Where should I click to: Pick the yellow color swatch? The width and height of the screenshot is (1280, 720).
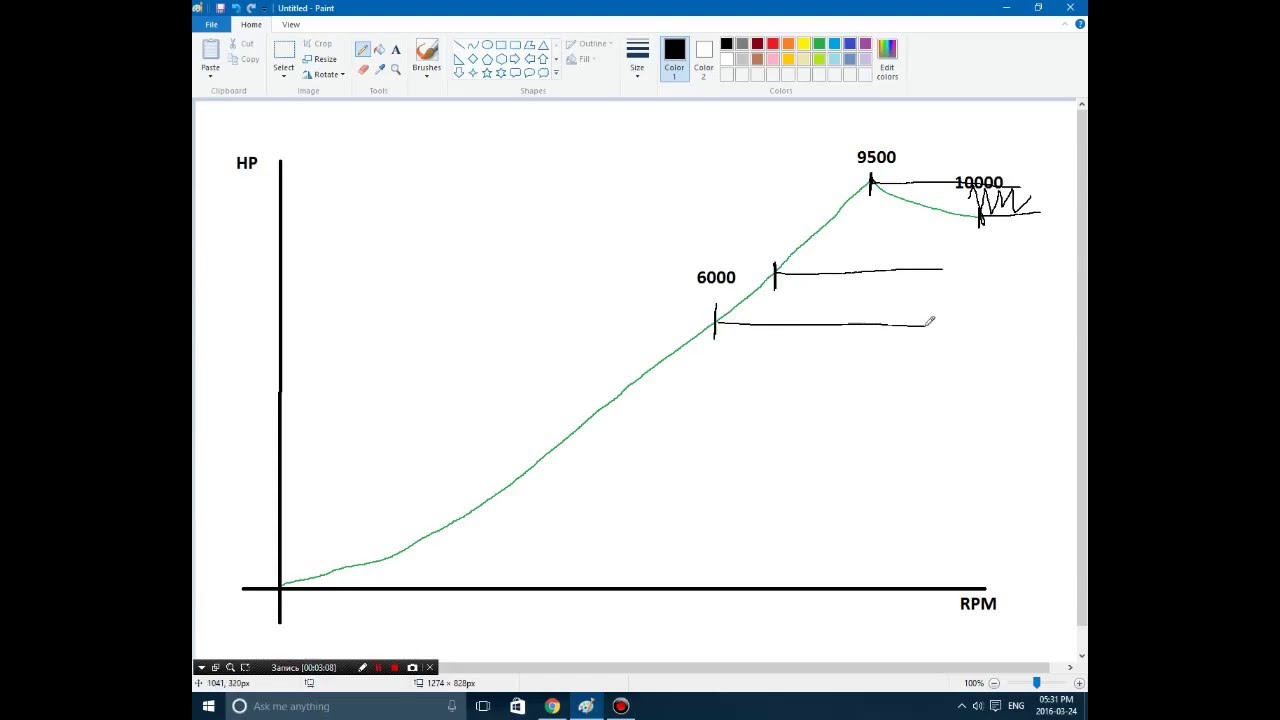[804, 44]
